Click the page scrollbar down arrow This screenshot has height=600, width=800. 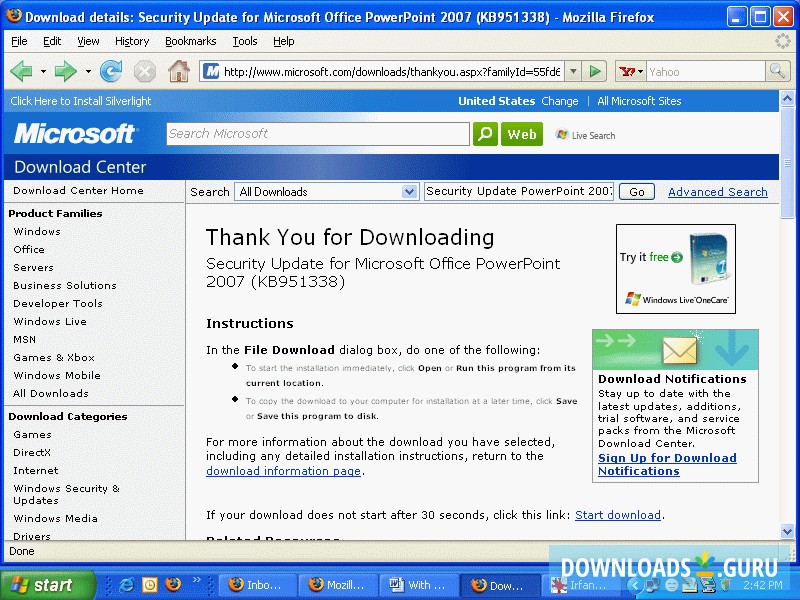coord(787,532)
